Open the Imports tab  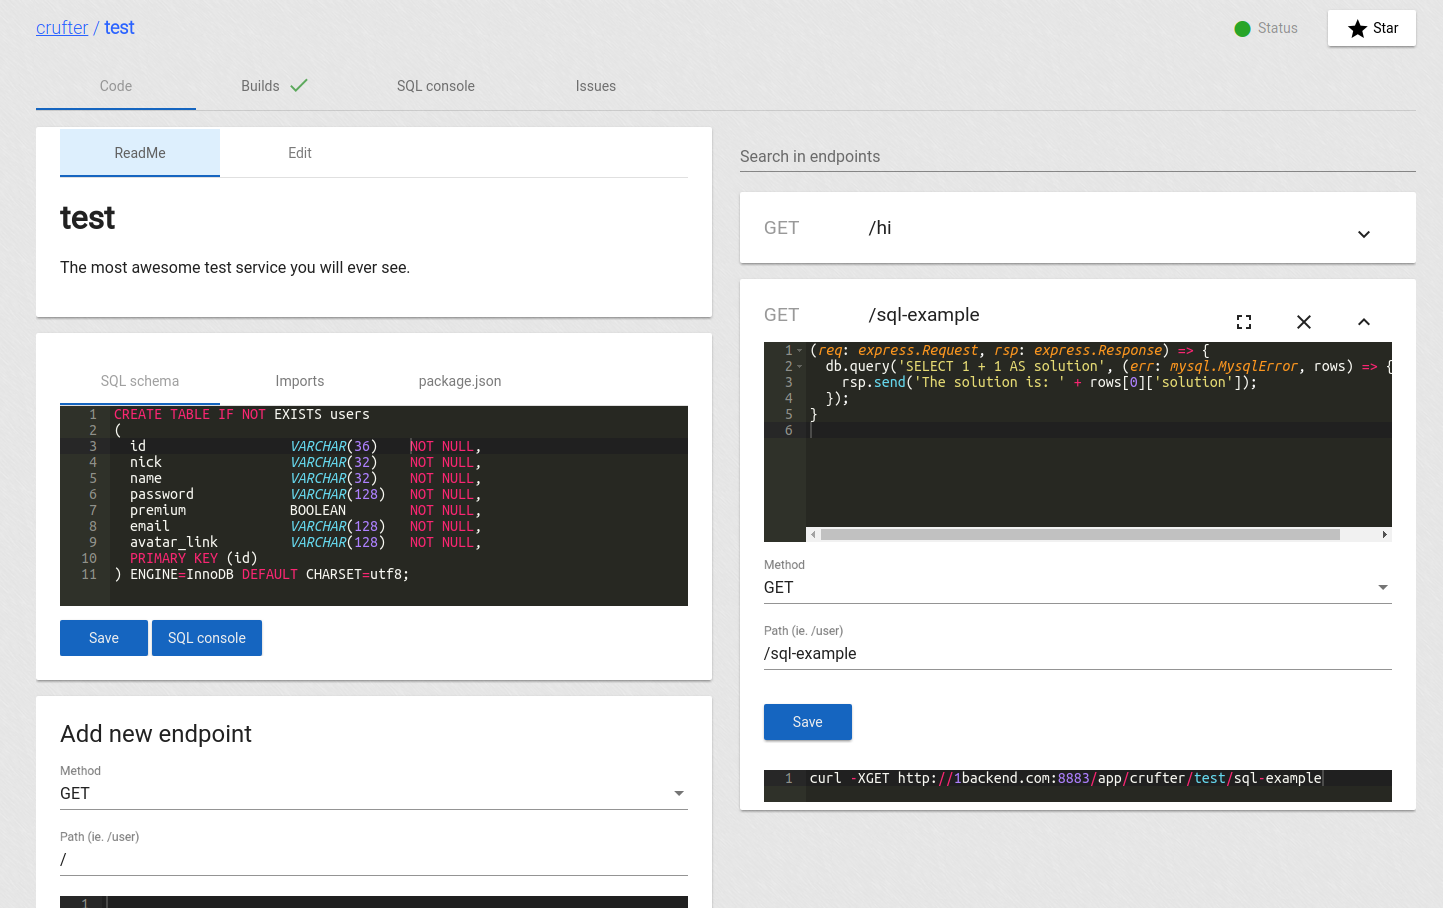pos(300,381)
